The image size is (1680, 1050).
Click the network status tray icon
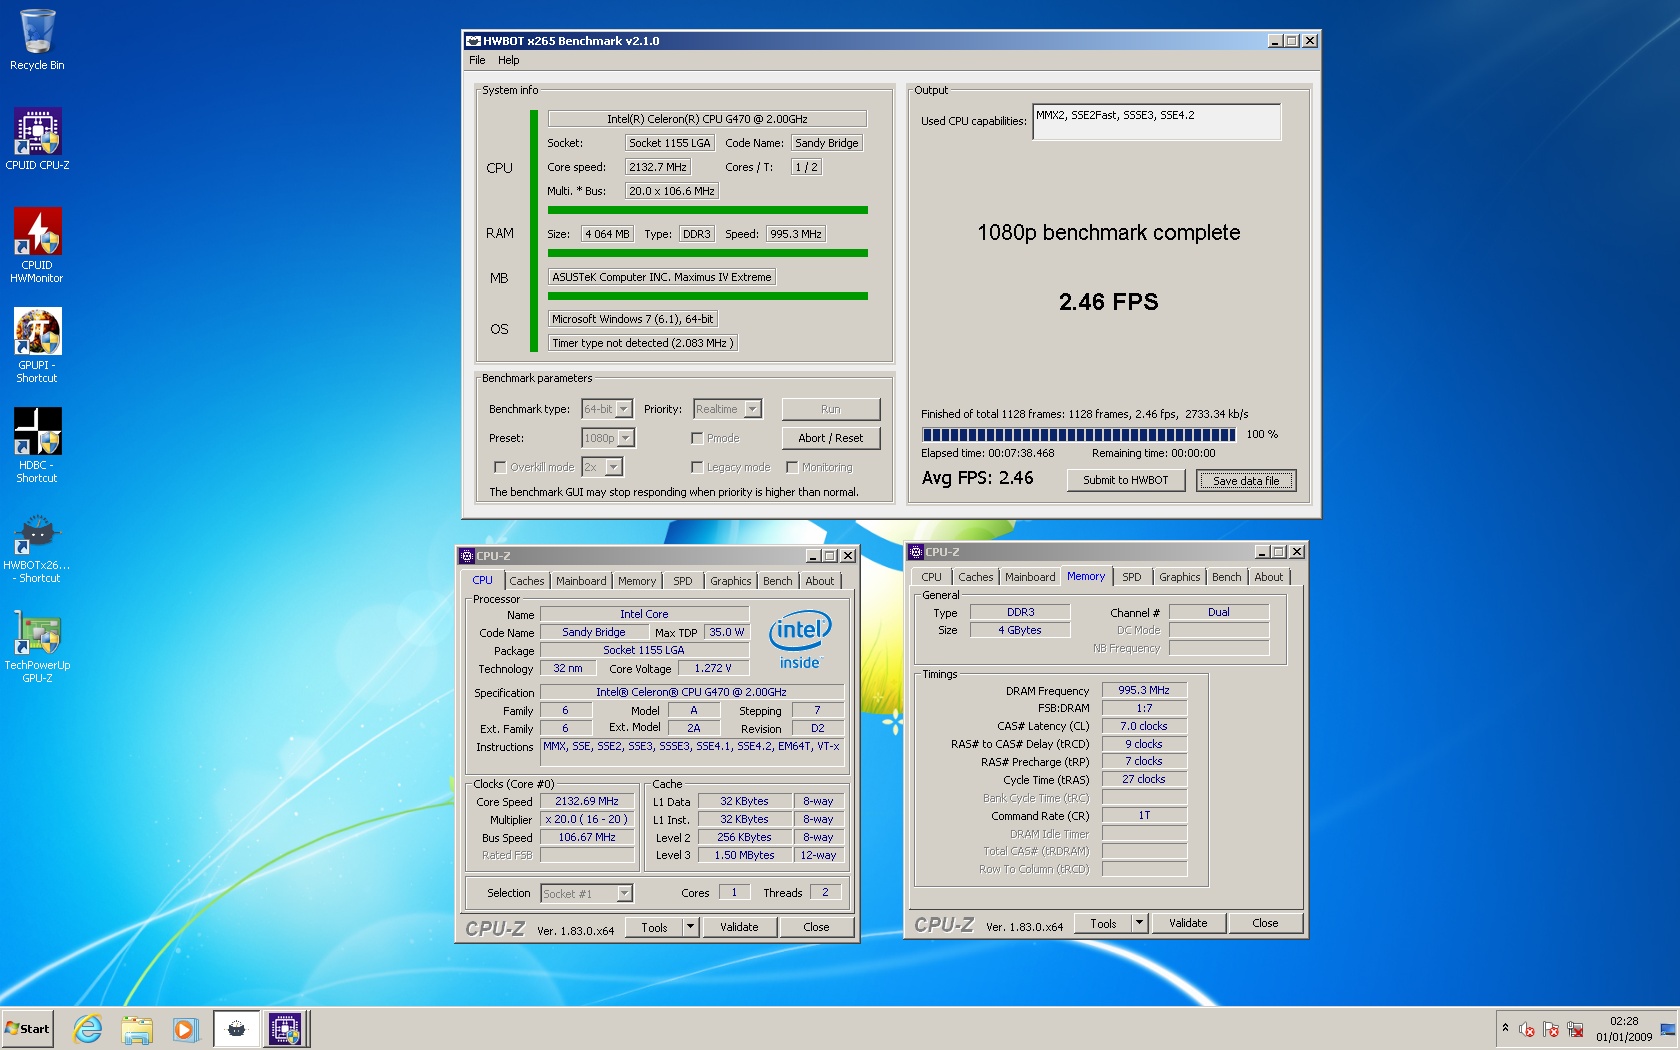(x=1575, y=1029)
